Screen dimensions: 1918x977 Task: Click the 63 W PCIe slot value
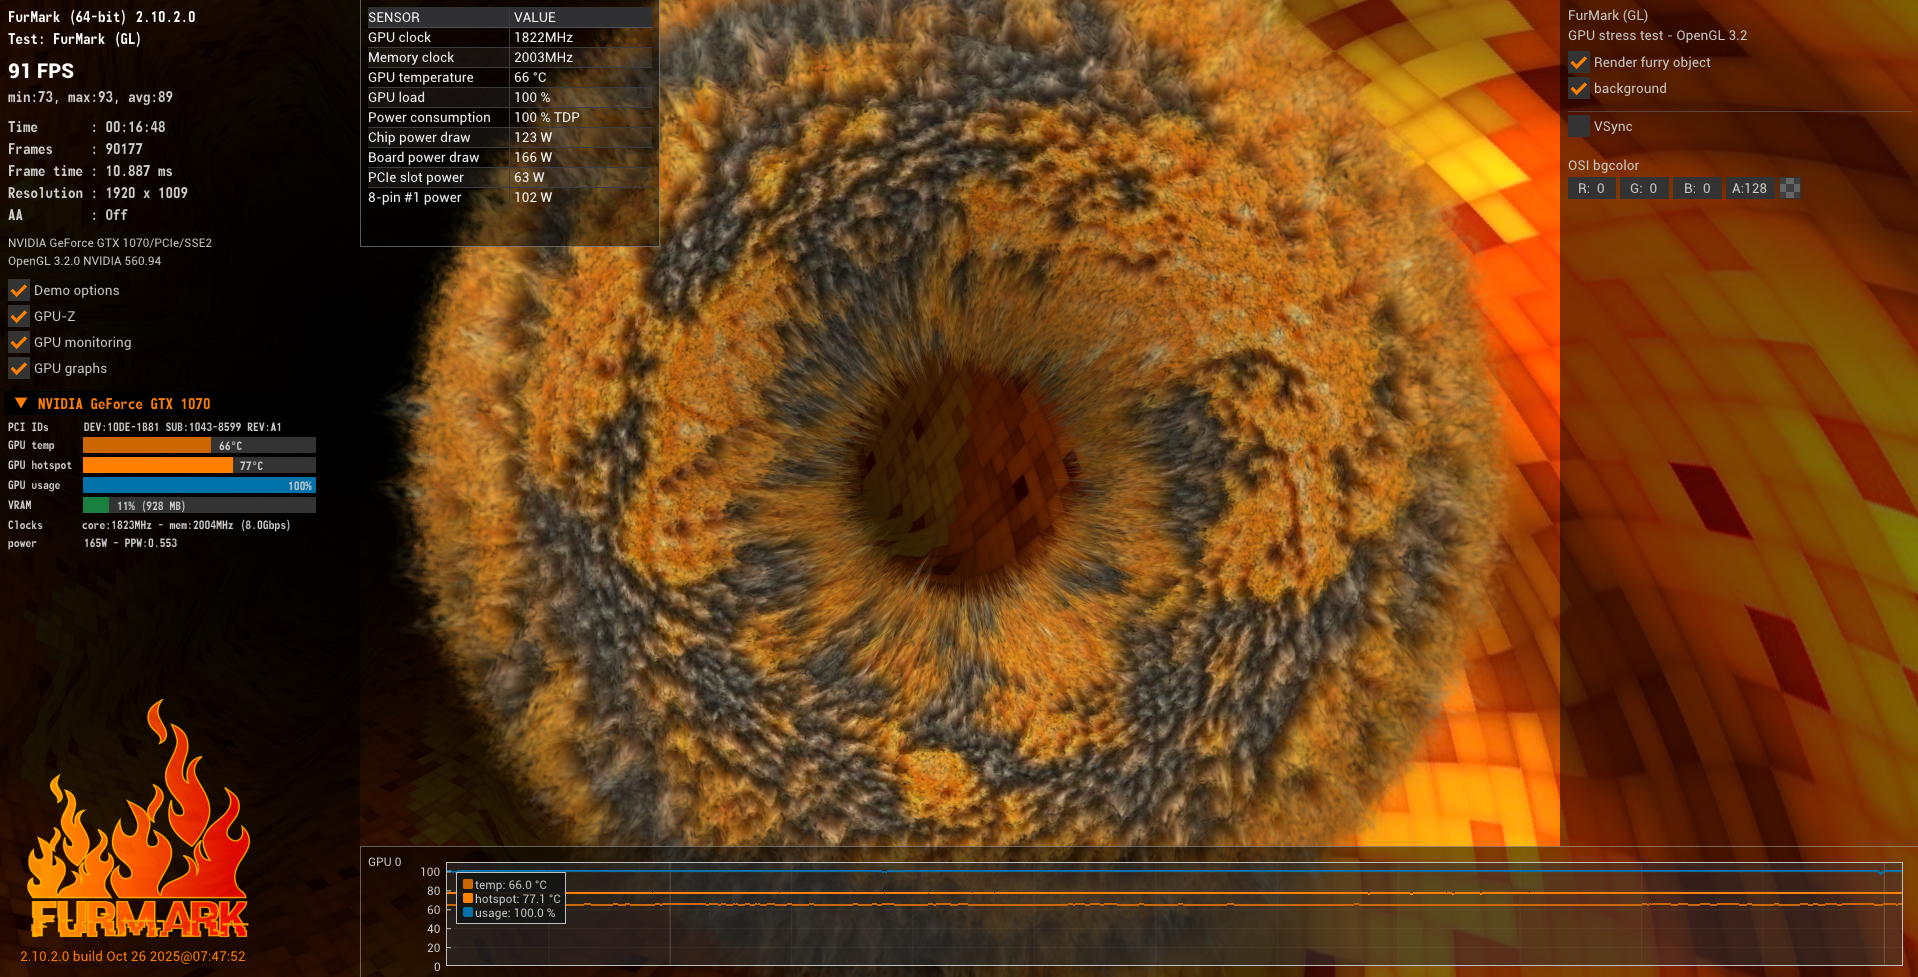pos(529,177)
